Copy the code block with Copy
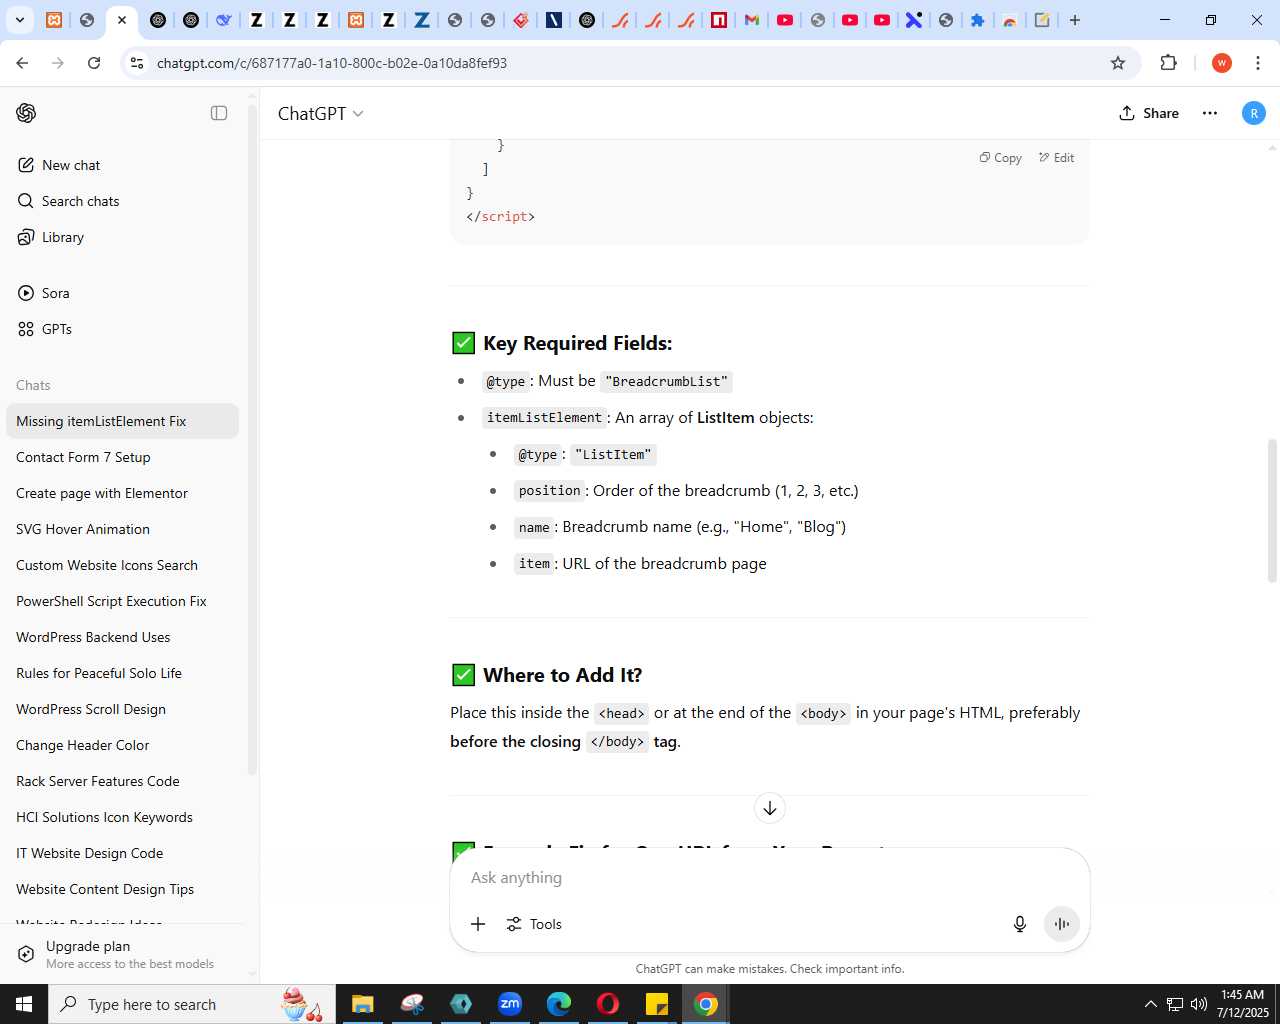This screenshot has width=1280, height=1024. point(1001,158)
